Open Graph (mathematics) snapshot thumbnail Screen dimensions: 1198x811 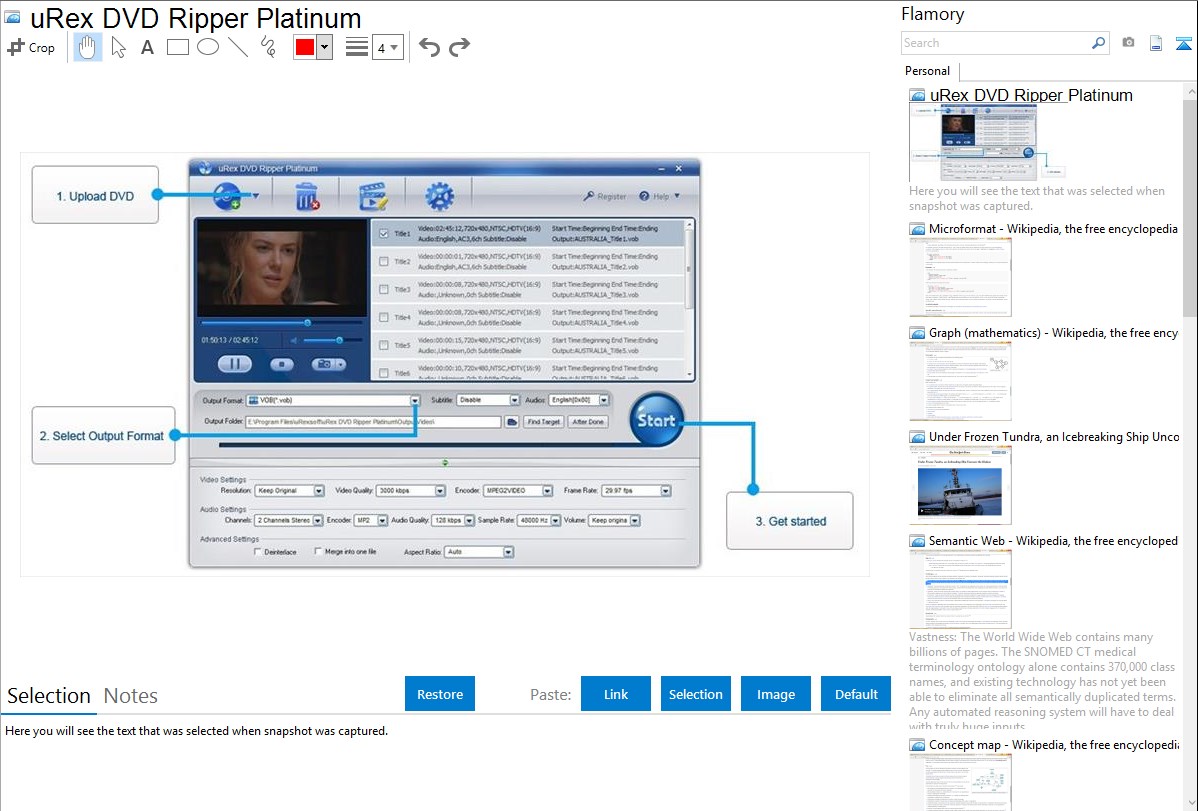(x=960, y=381)
